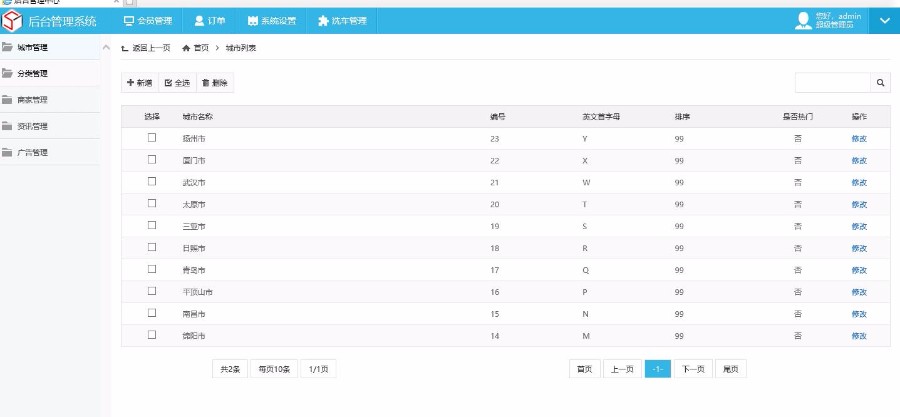This screenshot has height=417, width=900.
Task: Tick the checkbox for 三亚市
Action: pyautogui.click(x=152, y=225)
